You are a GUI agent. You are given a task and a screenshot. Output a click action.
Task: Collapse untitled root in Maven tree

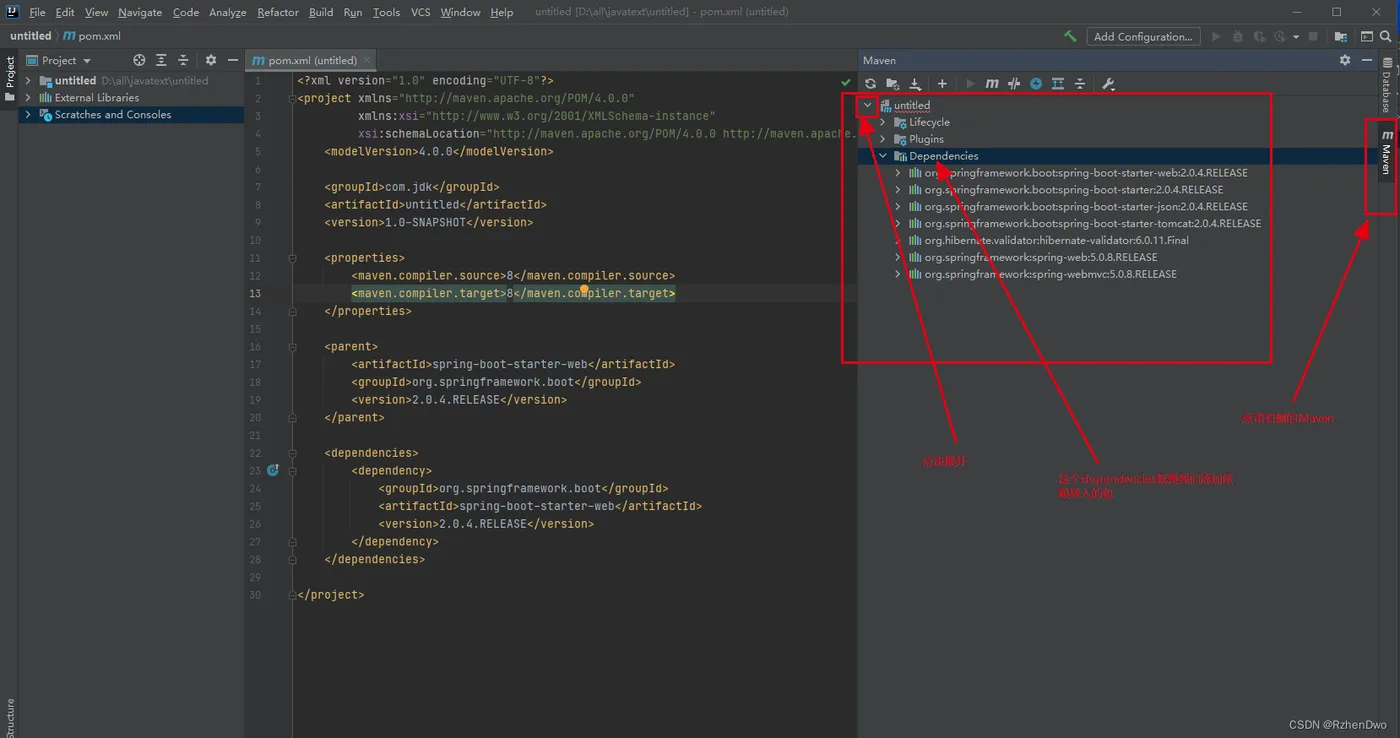click(x=868, y=105)
